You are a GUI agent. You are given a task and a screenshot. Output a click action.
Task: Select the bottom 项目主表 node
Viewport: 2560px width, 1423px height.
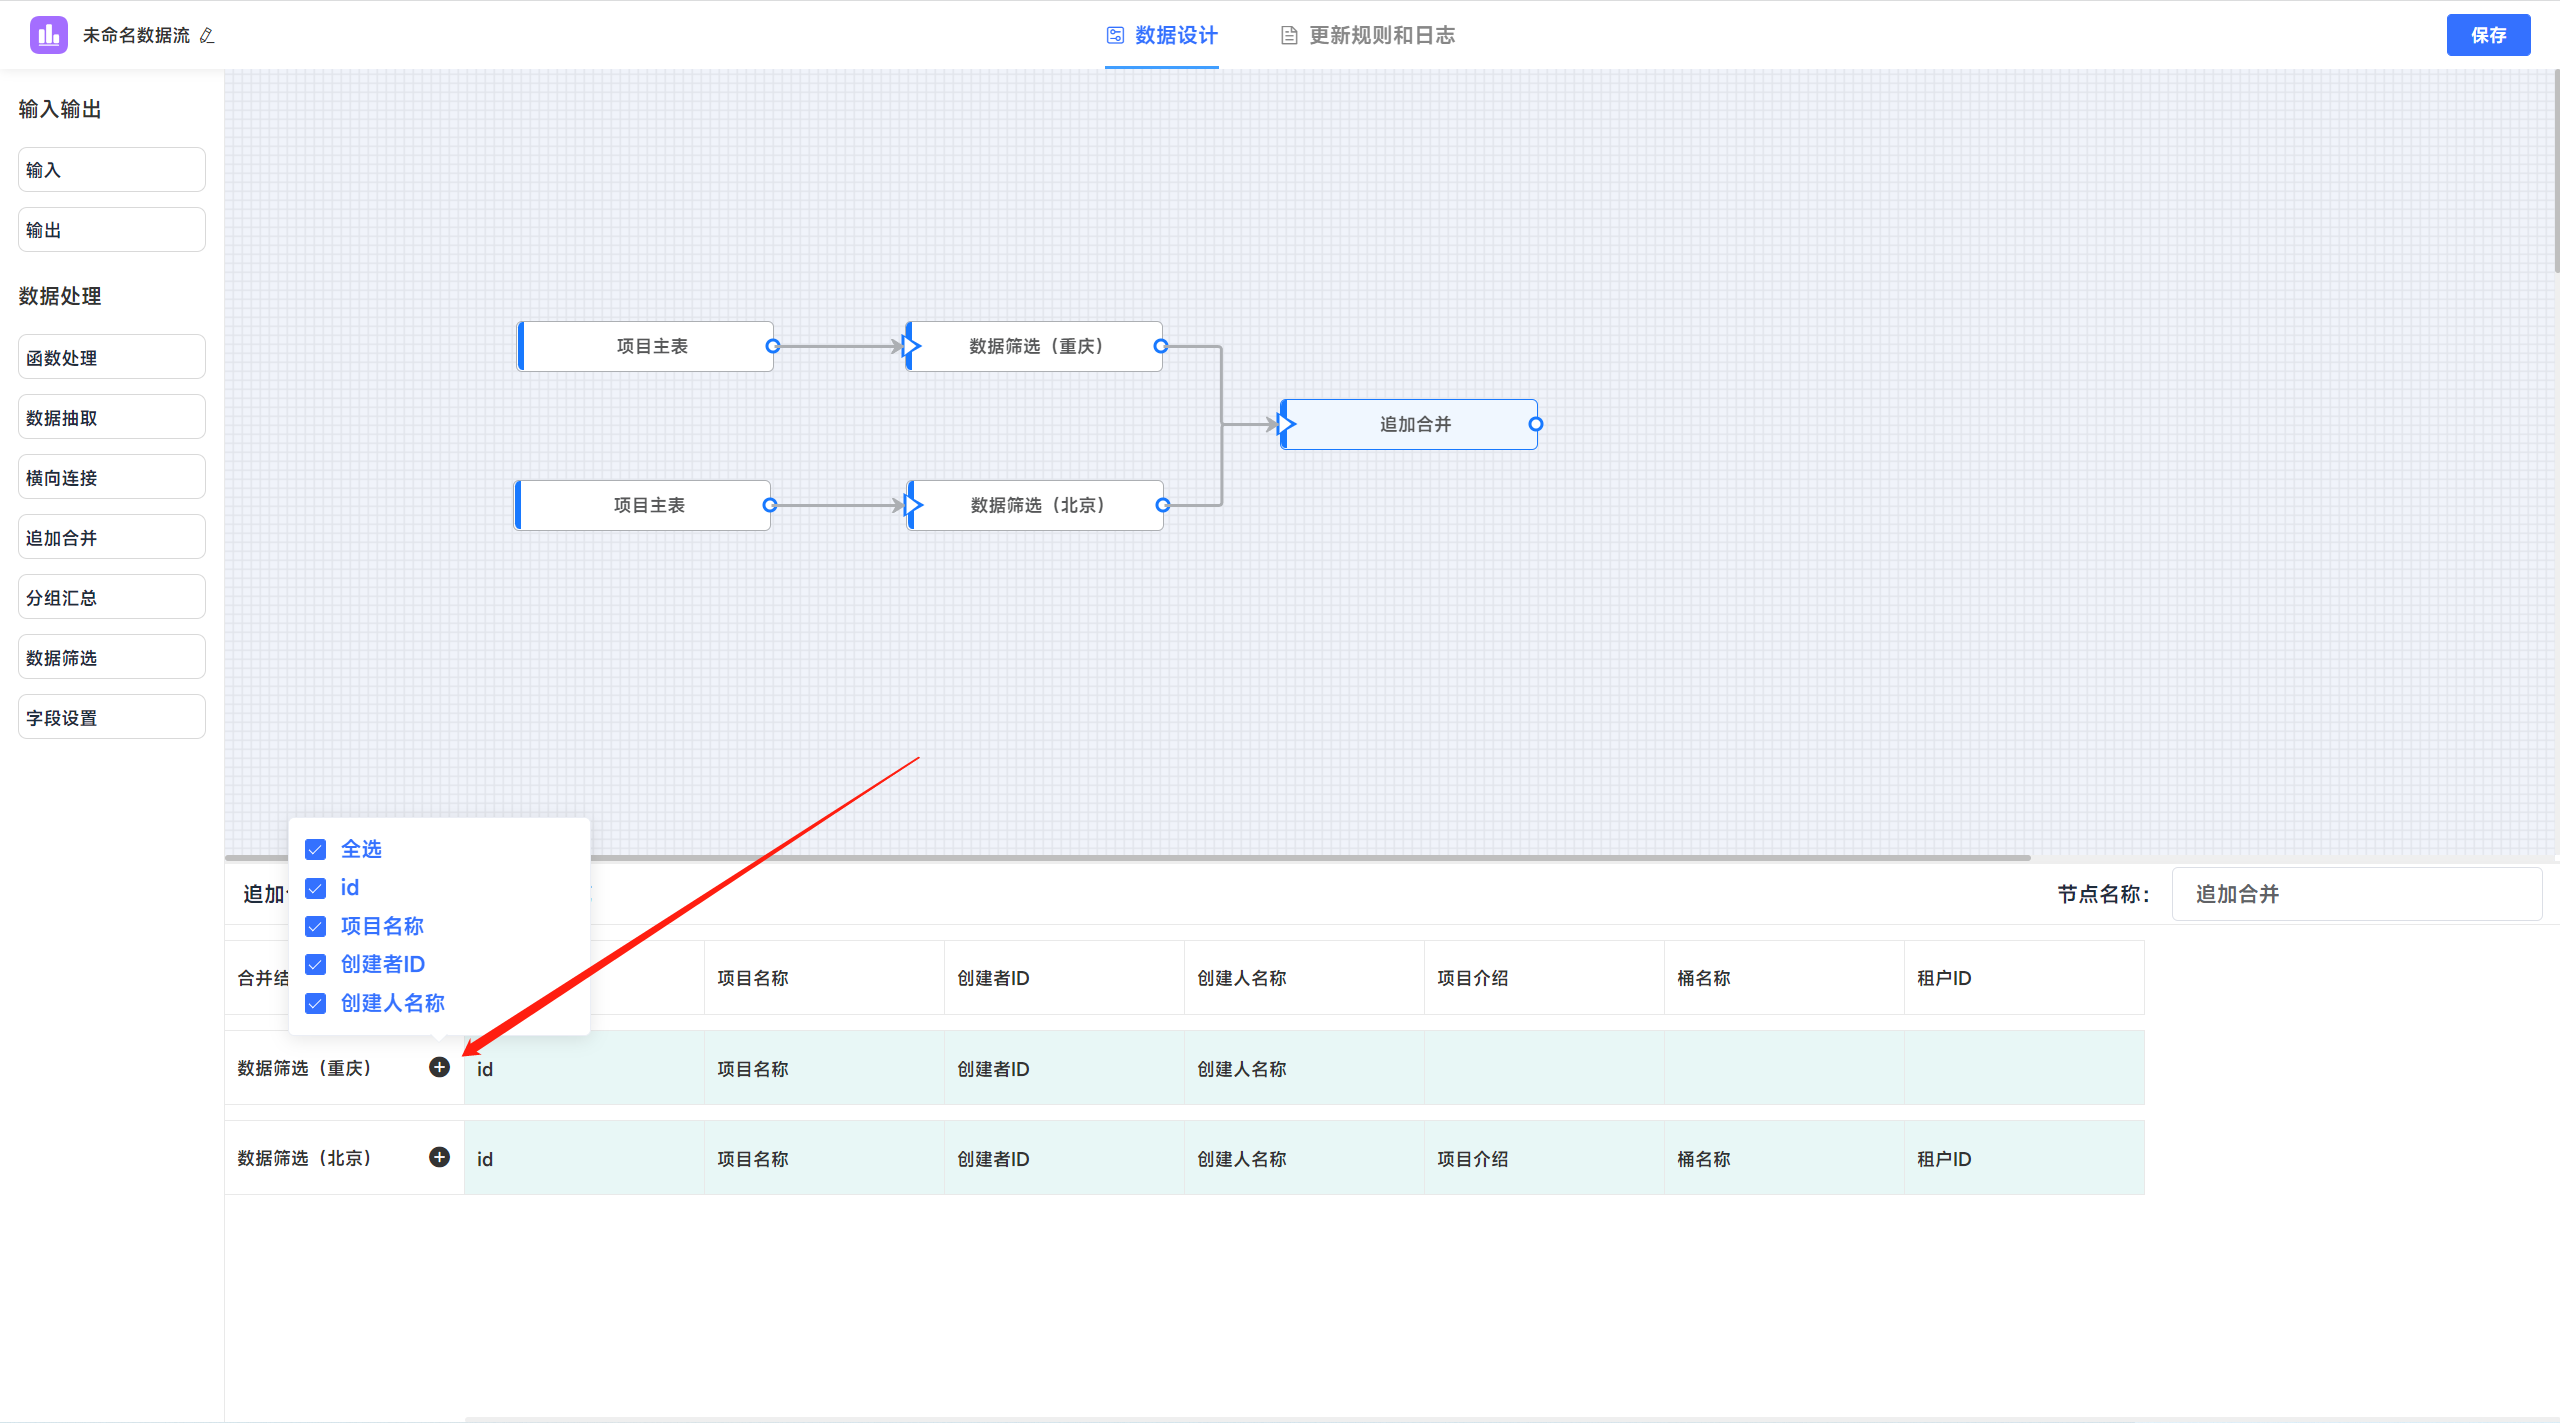pos(643,505)
